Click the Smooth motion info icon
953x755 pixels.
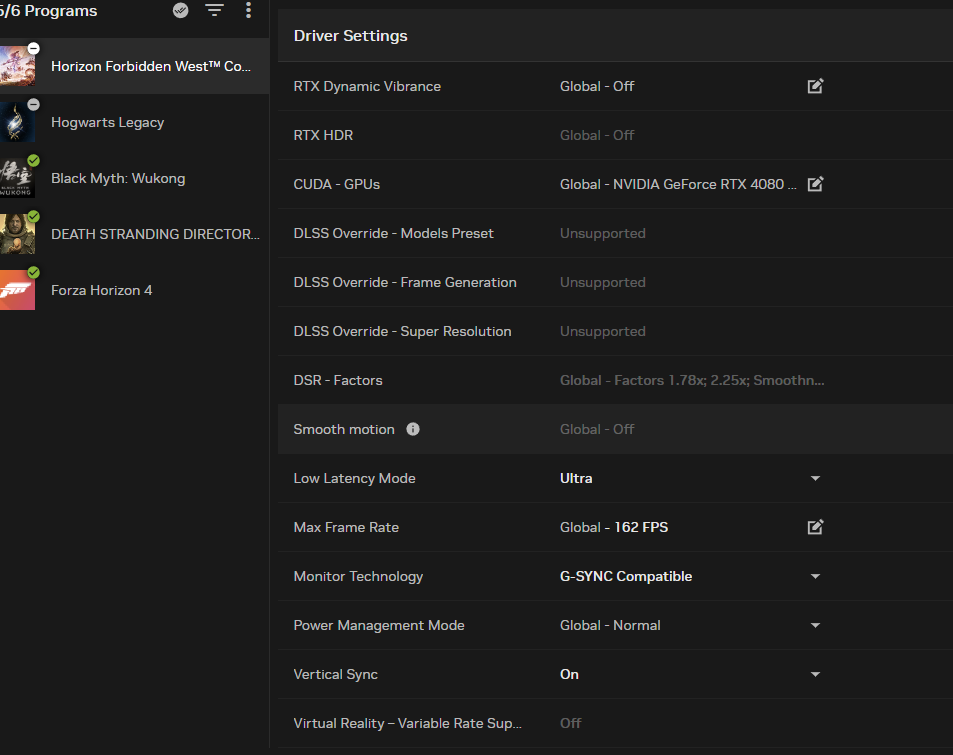pyautogui.click(x=413, y=429)
